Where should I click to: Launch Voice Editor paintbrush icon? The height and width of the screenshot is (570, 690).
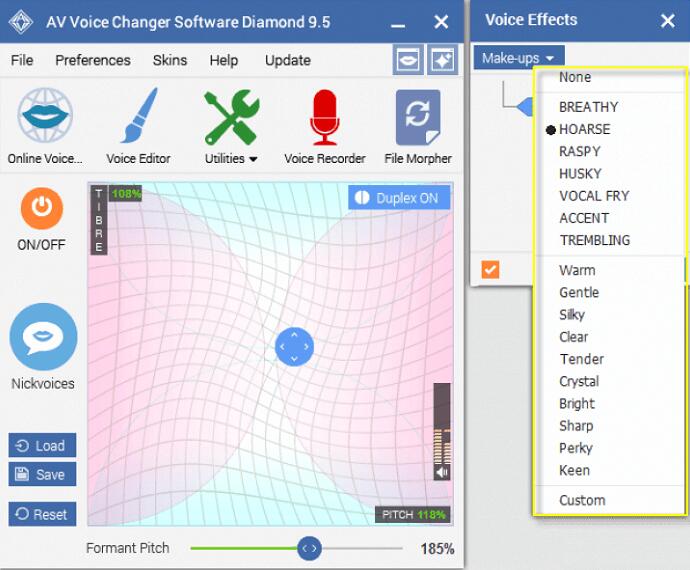pos(139,115)
